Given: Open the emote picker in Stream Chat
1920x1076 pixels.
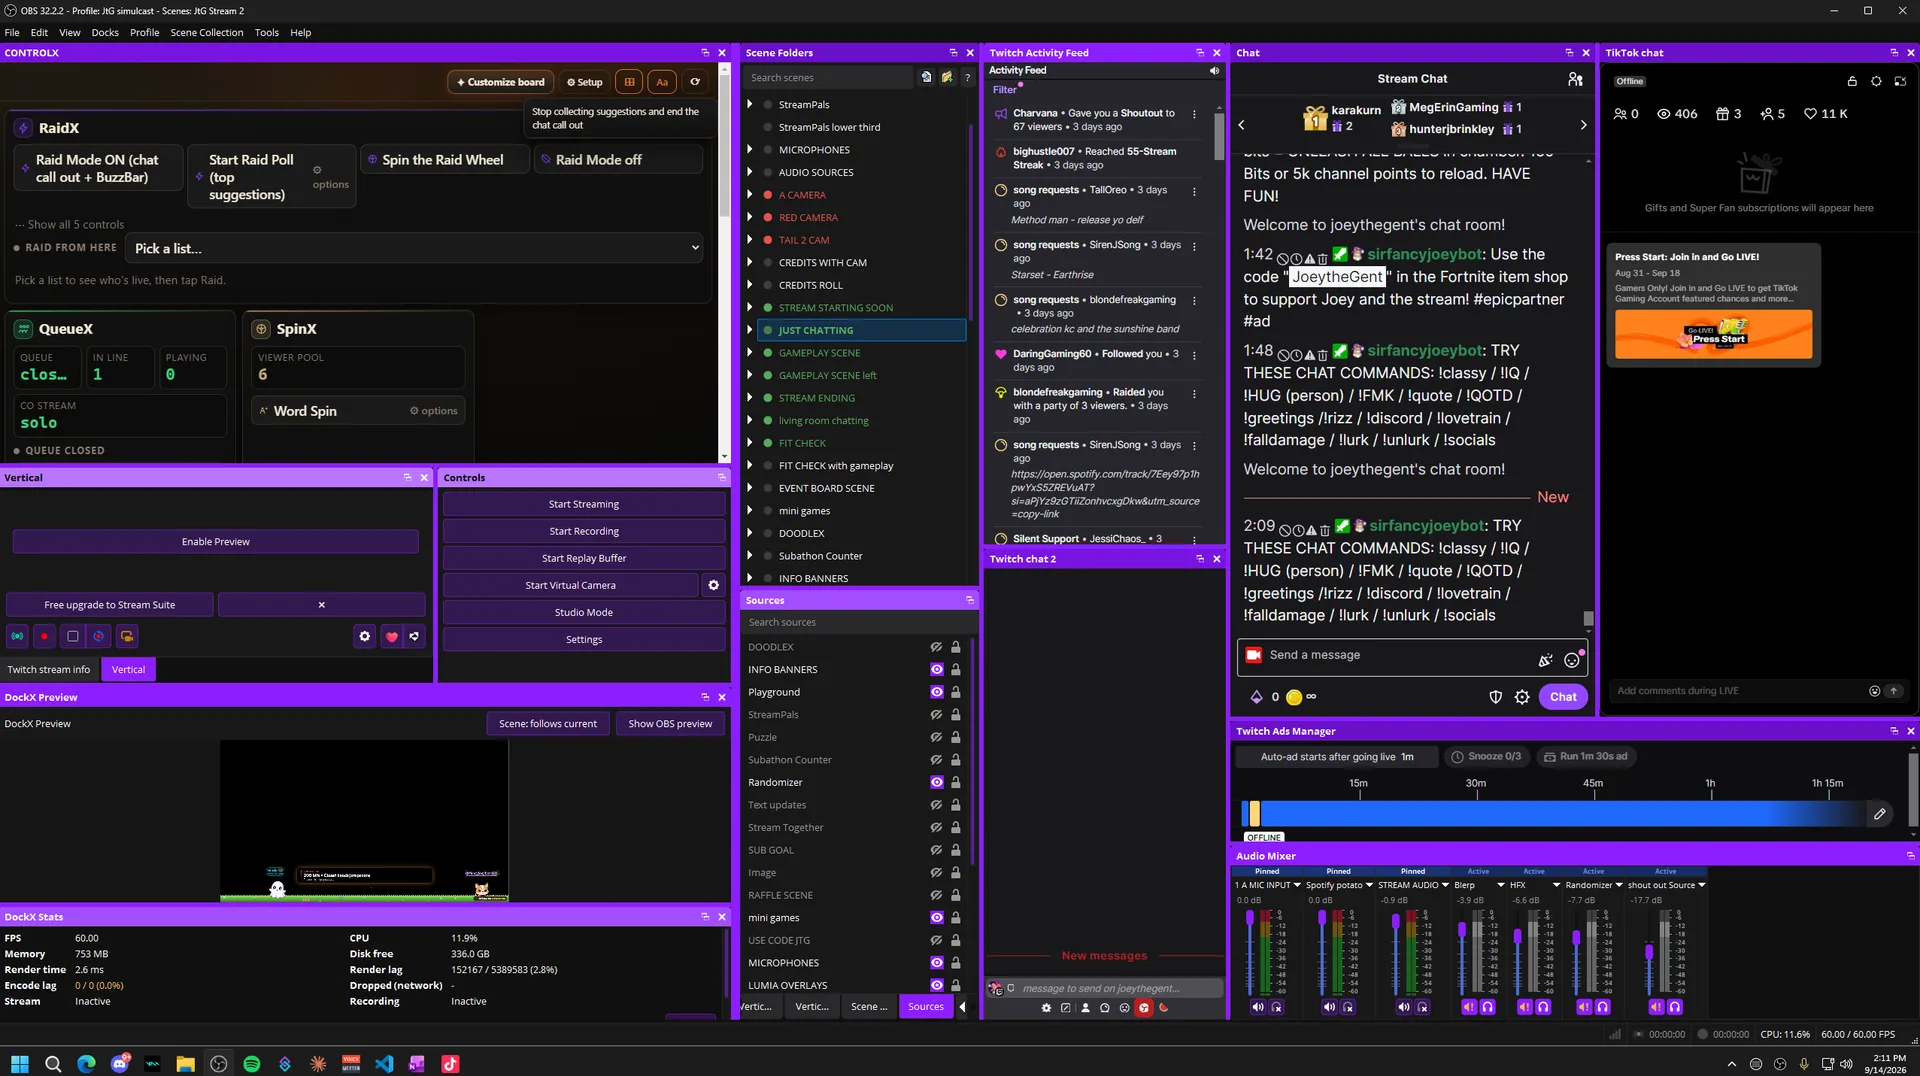Looking at the screenshot, I should [x=1572, y=659].
